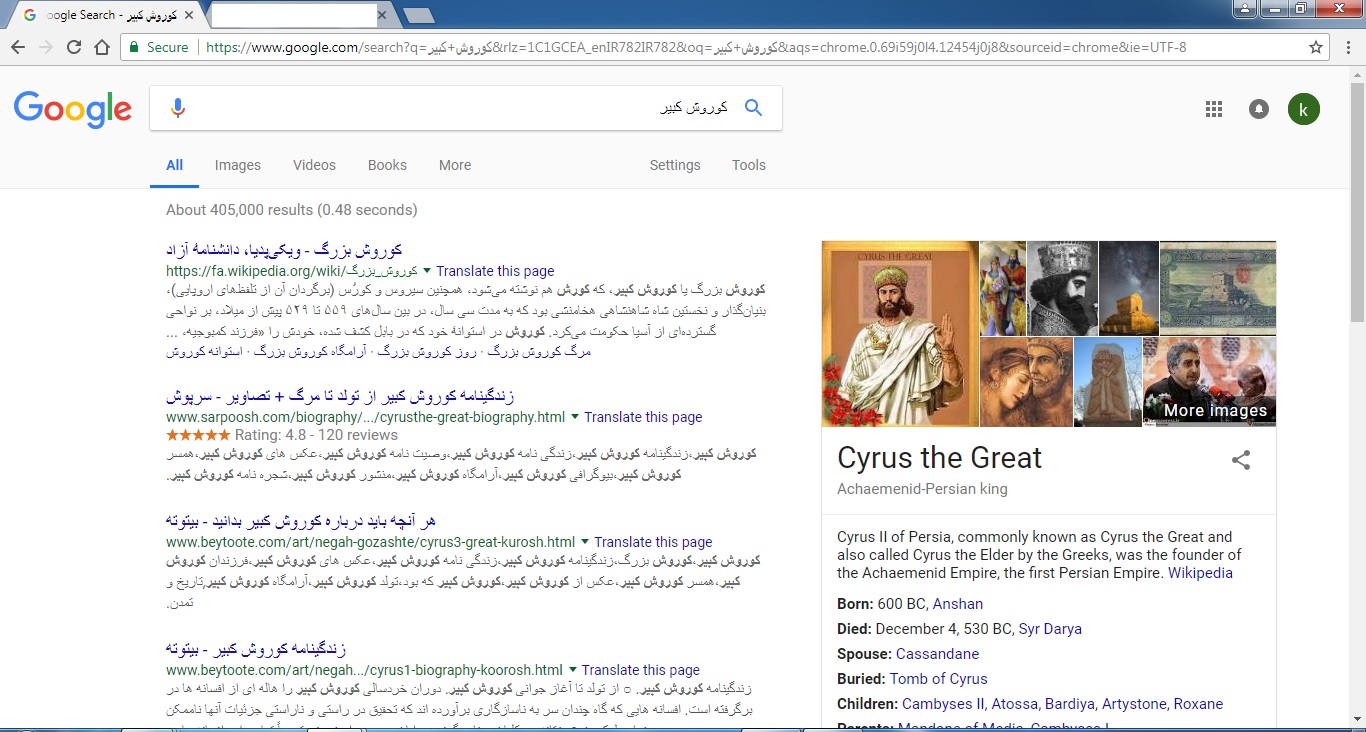
Task: Click the More images thumbnail
Action: click(1209, 382)
